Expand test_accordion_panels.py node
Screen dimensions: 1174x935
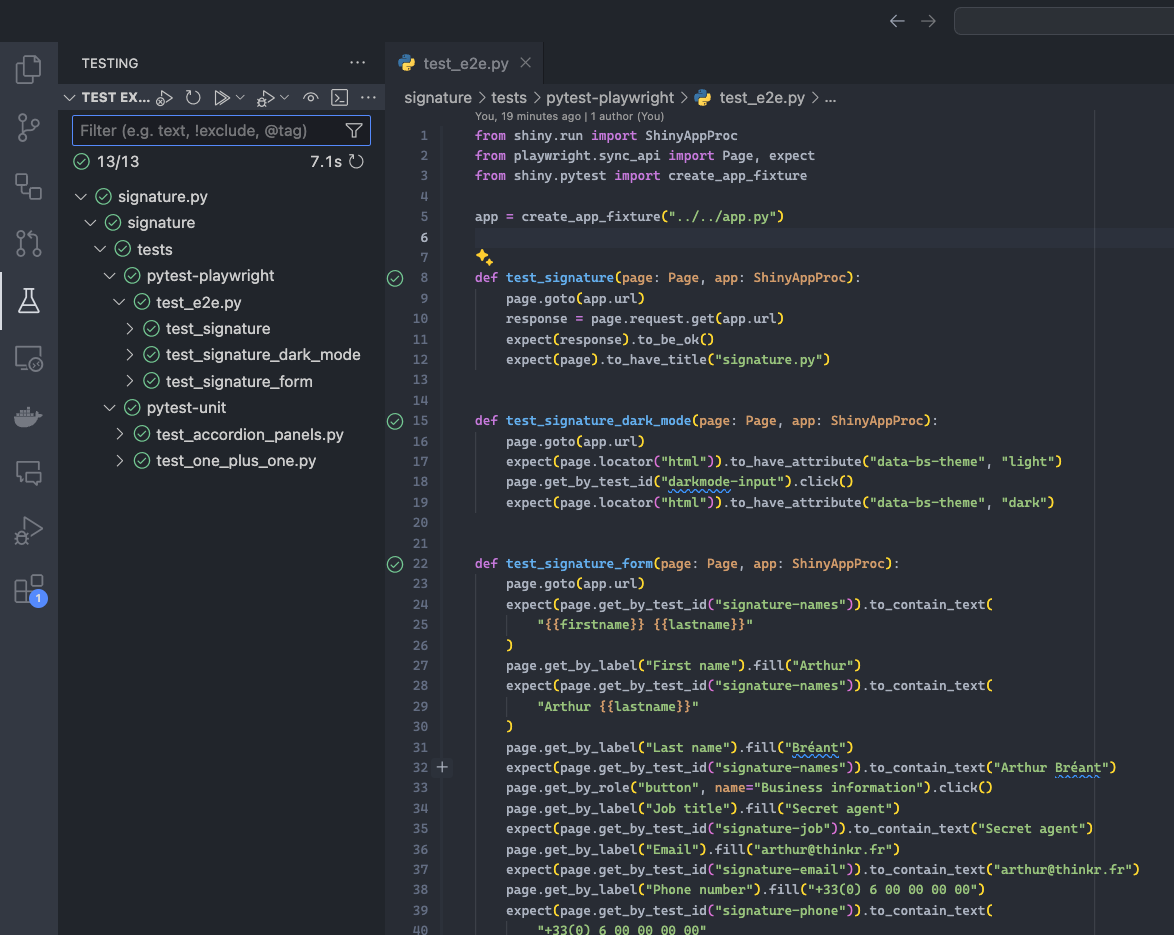point(120,434)
